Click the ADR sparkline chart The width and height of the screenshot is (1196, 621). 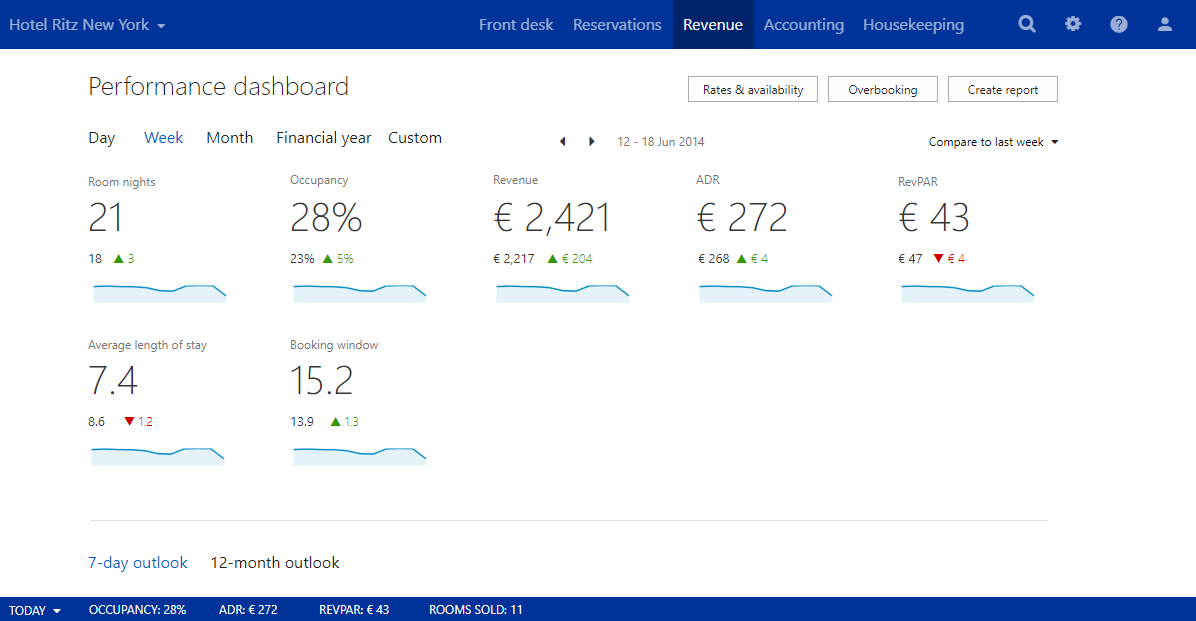tap(765, 294)
